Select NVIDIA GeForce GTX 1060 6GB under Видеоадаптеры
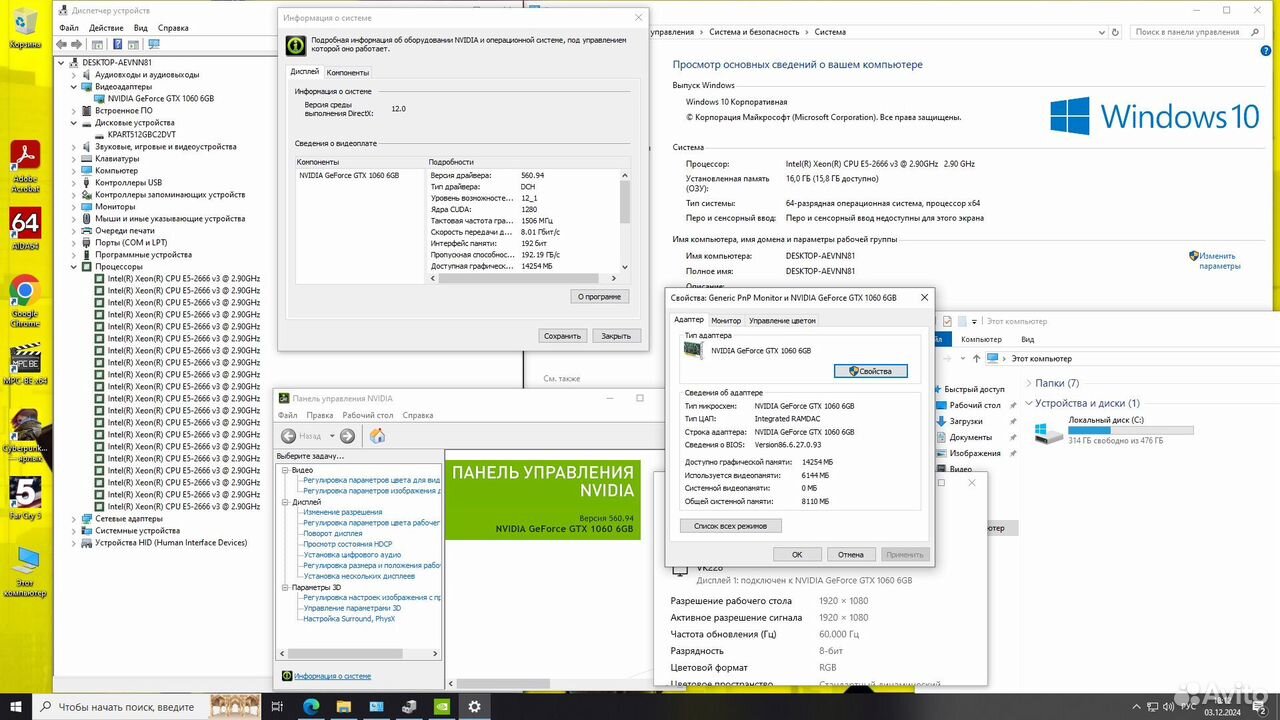Viewport: 1280px width, 720px height. point(160,98)
